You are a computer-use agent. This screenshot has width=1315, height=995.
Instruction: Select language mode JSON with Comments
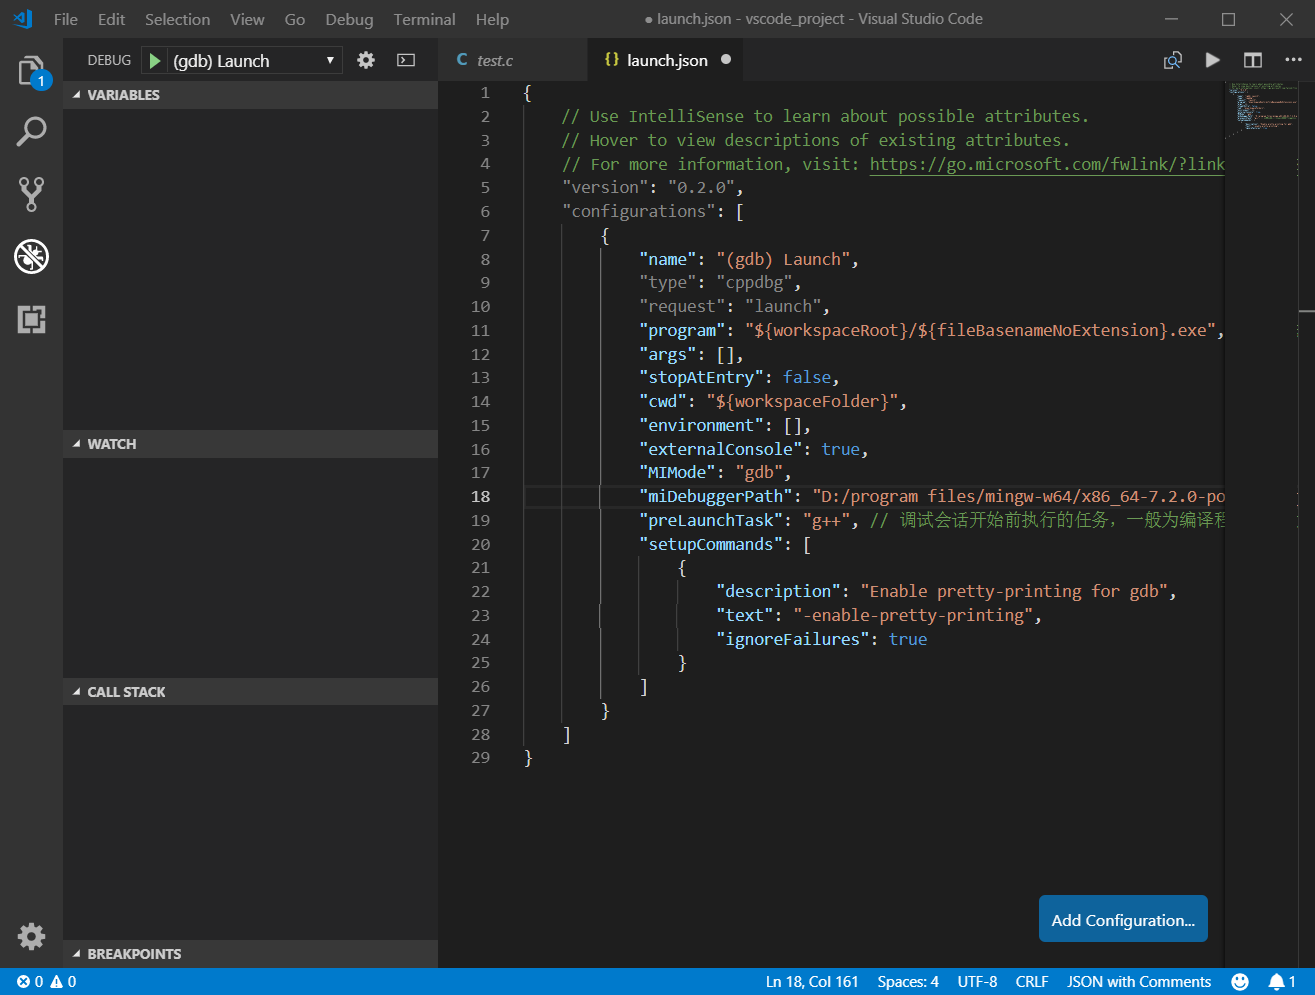1139,982
